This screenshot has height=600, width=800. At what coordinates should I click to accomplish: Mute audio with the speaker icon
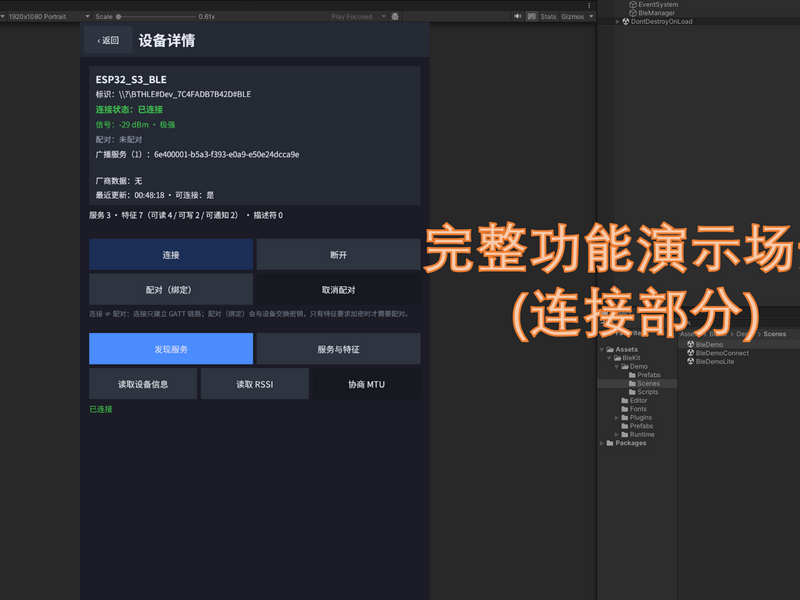[517, 16]
